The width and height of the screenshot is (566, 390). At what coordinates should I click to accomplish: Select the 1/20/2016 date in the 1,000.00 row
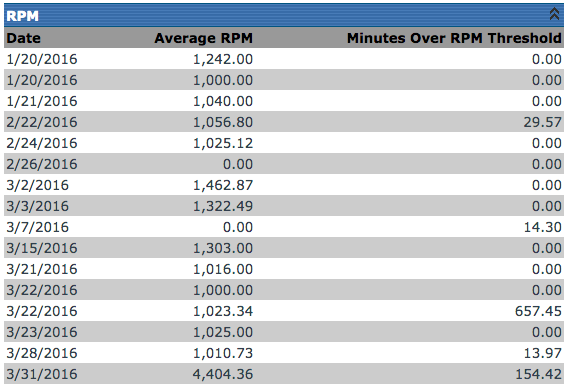pos(42,80)
